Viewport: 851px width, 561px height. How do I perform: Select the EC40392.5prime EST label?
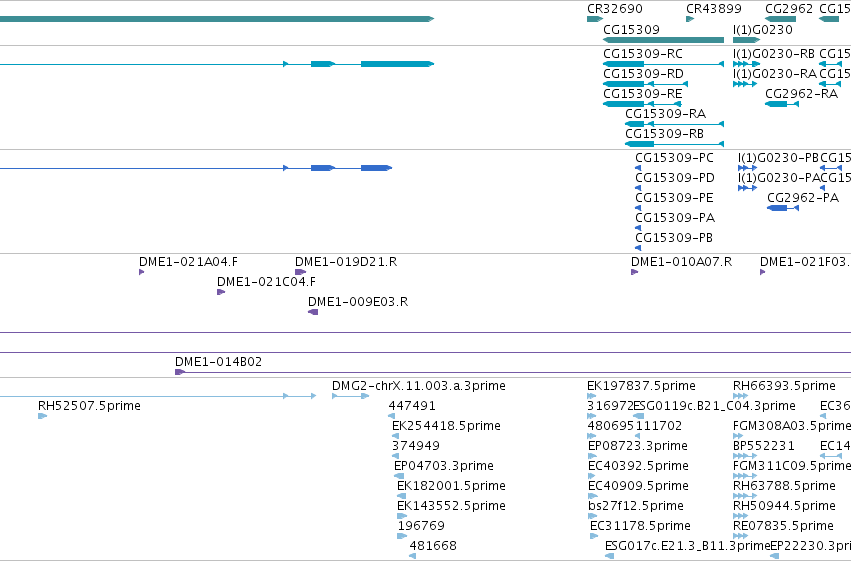pyautogui.click(x=638, y=466)
